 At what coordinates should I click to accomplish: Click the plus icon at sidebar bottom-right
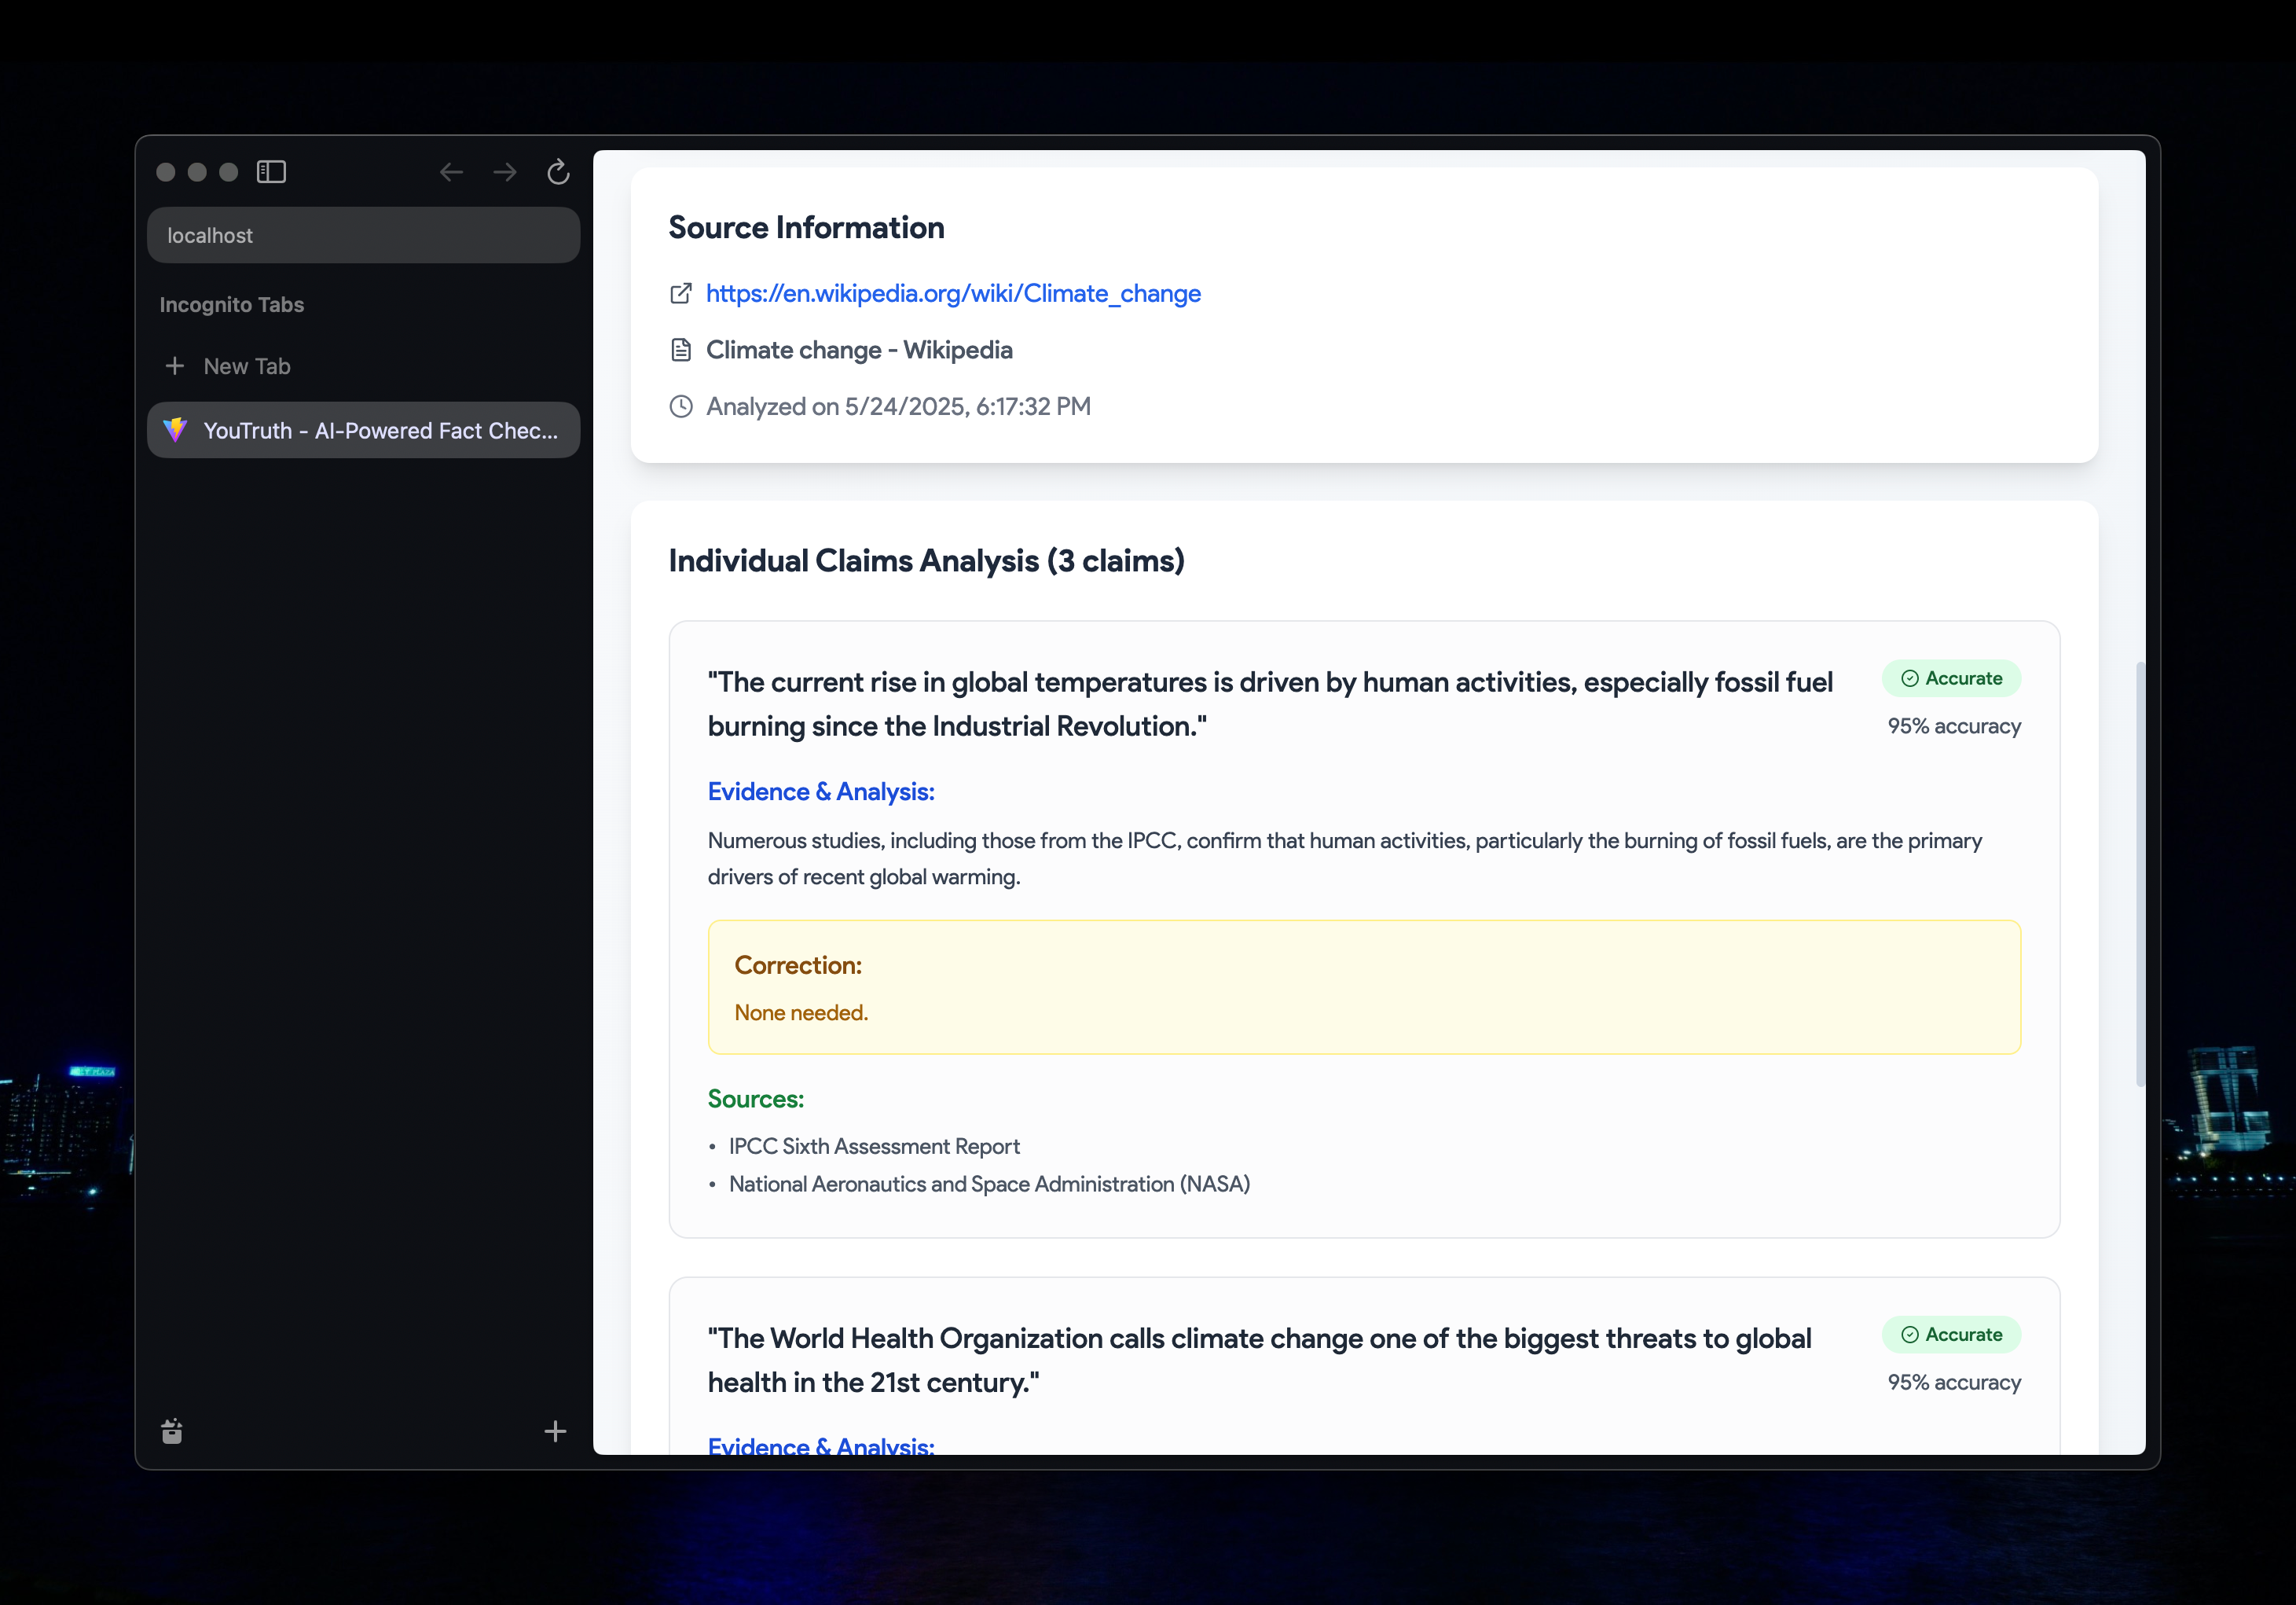(x=555, y=1432)
